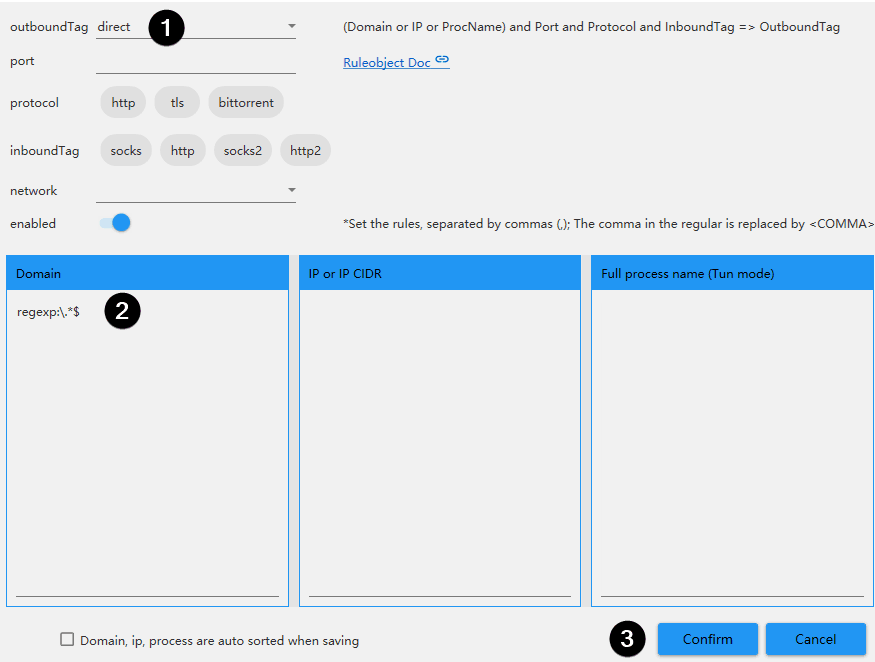
Task: Open the Ruleobject Doc link
Action: coord(387,62)
